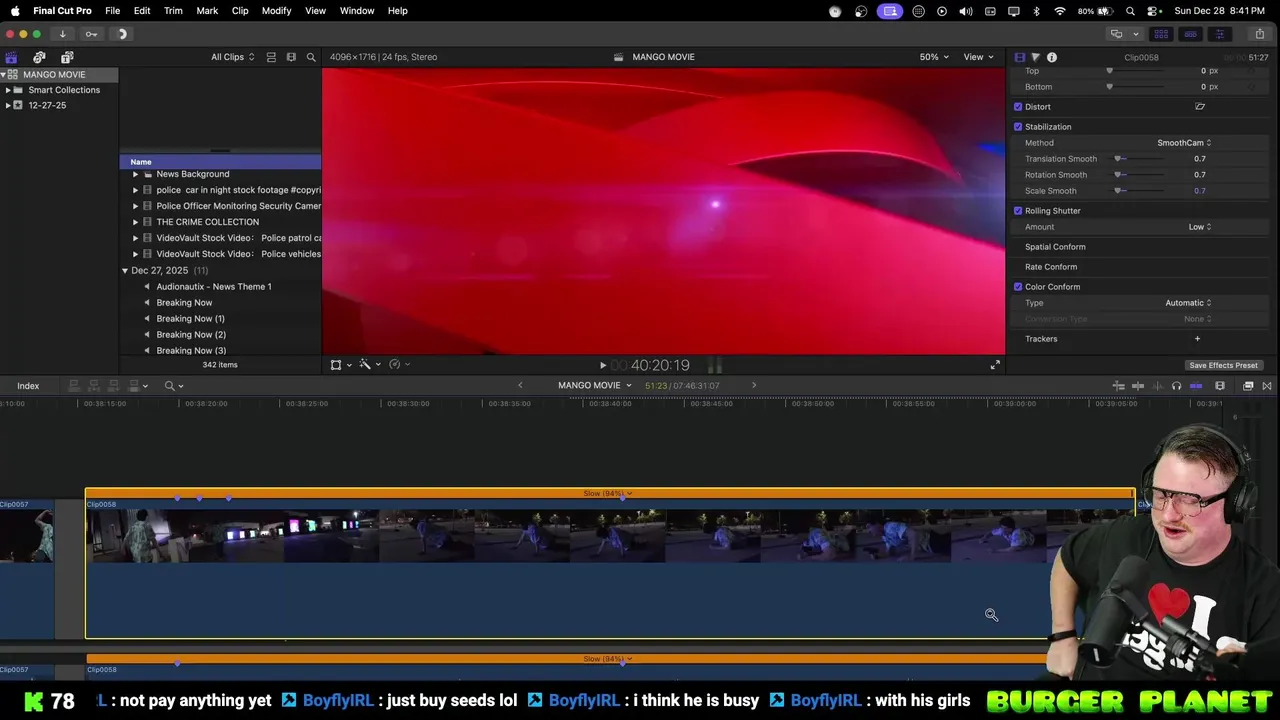Open the Color Conform Type Automatic dropdown

click(1188, 303)
